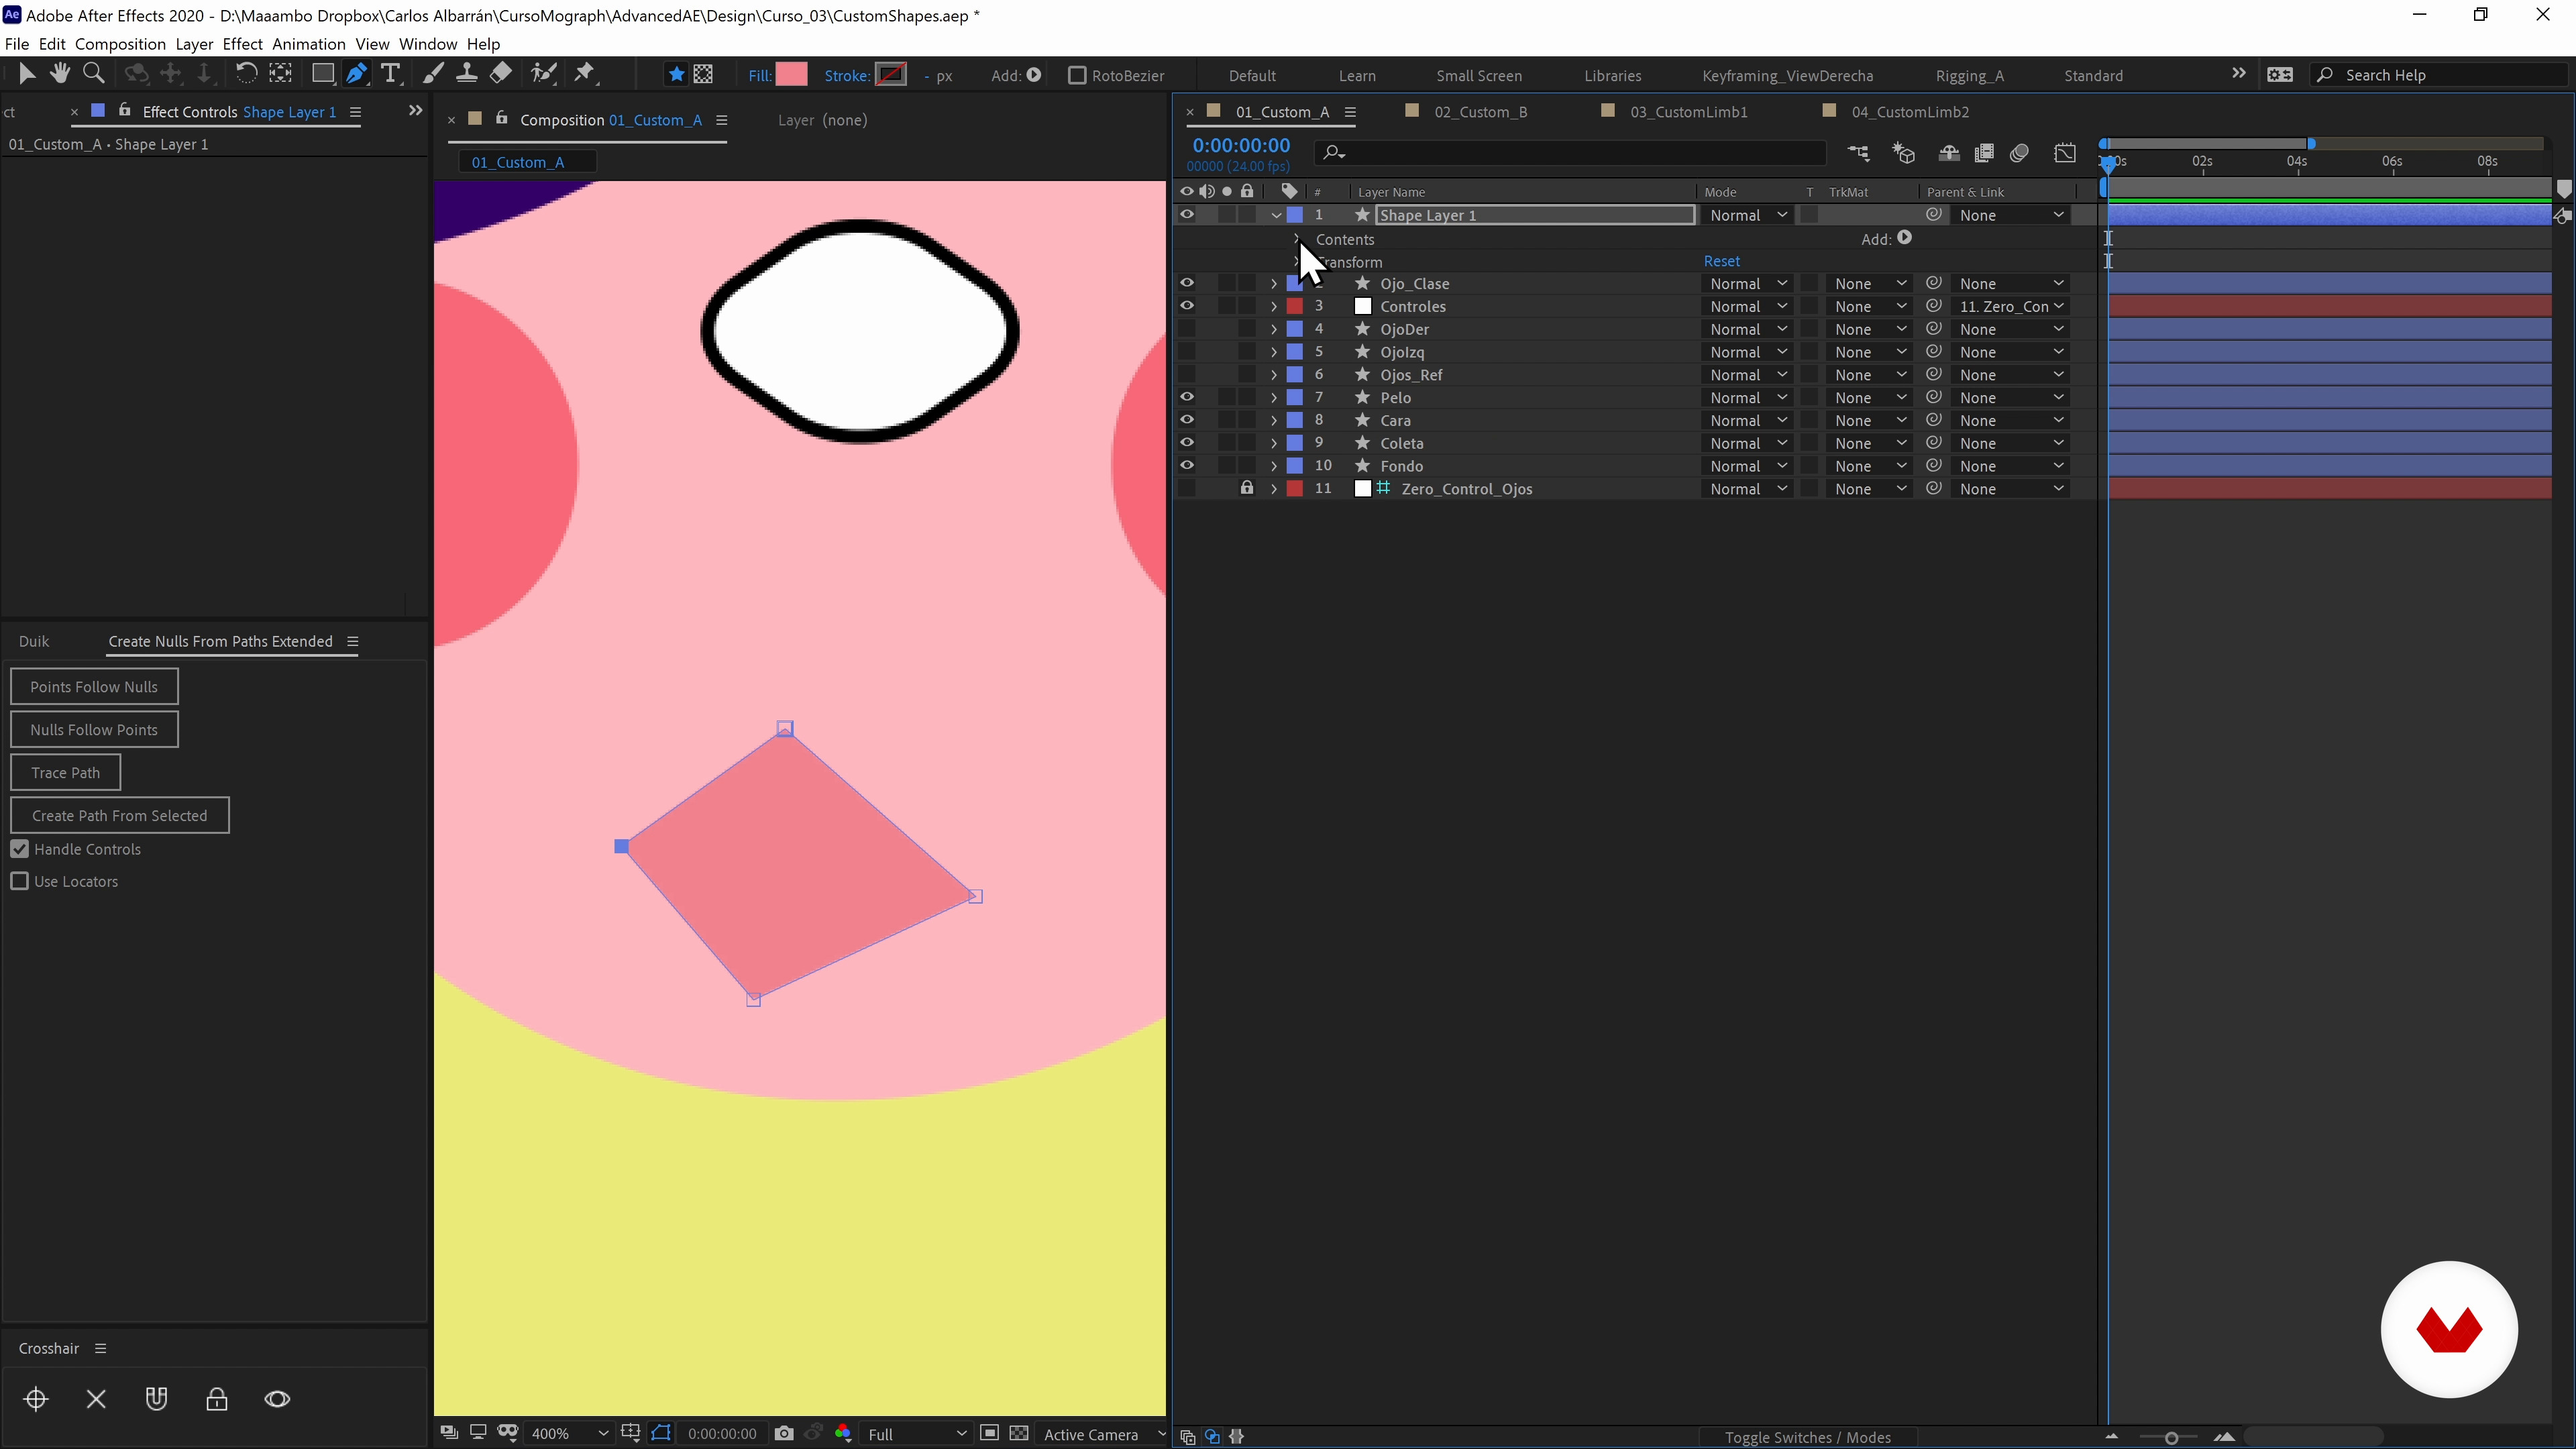
Task: Open the File menu
Action: click(17, 44)
